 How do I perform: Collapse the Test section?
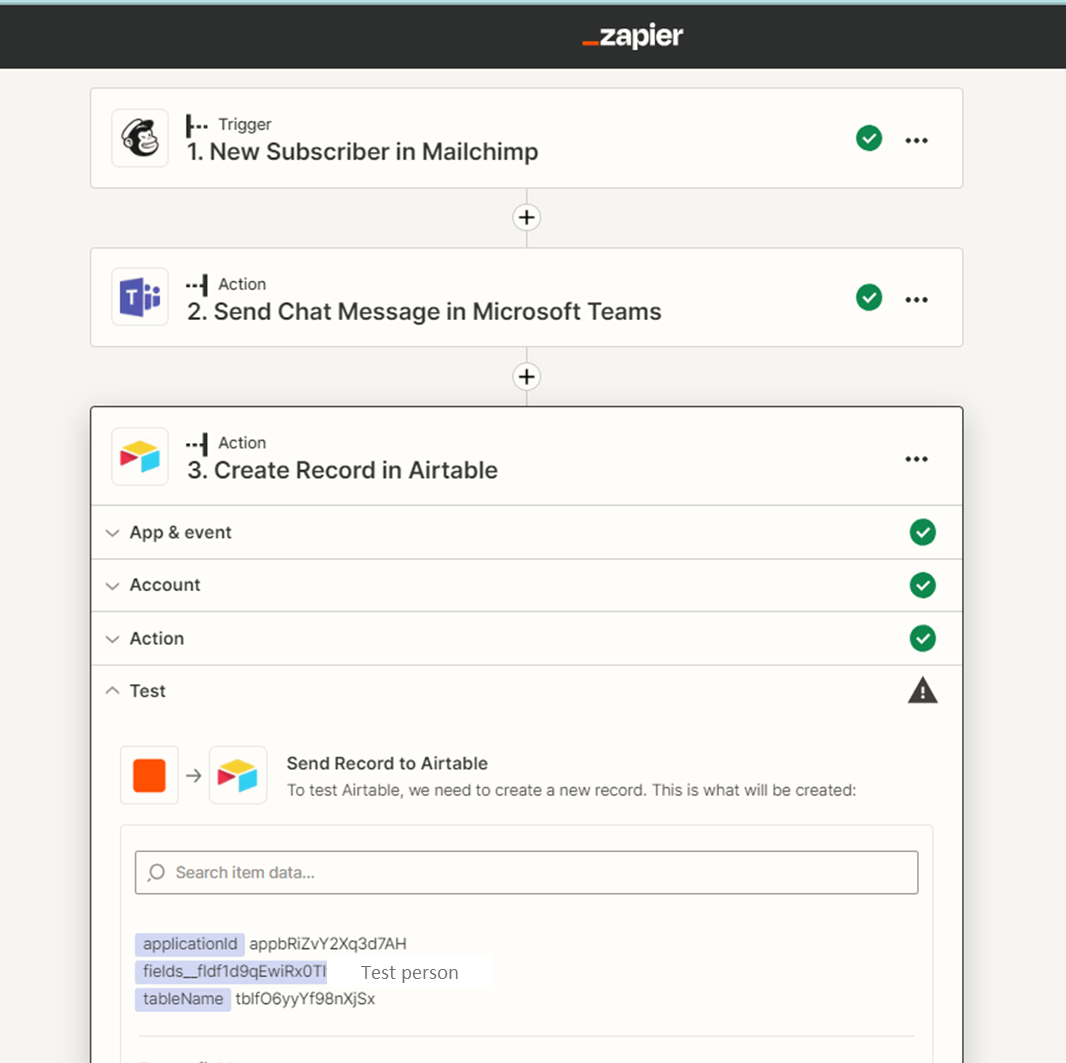point(526,691)
